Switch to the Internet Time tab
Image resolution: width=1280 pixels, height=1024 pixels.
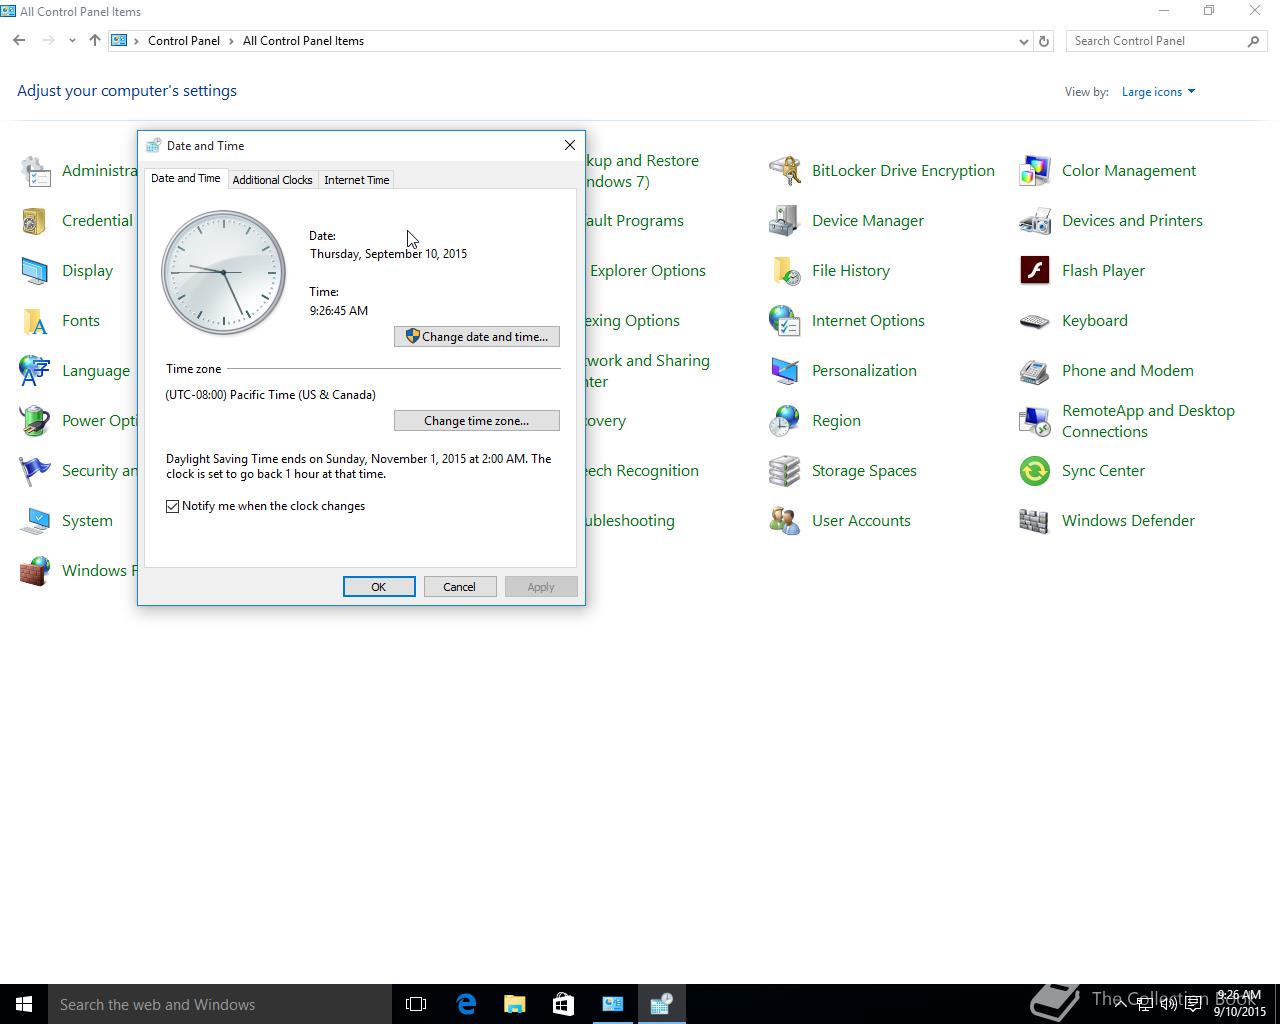point(356,180)
